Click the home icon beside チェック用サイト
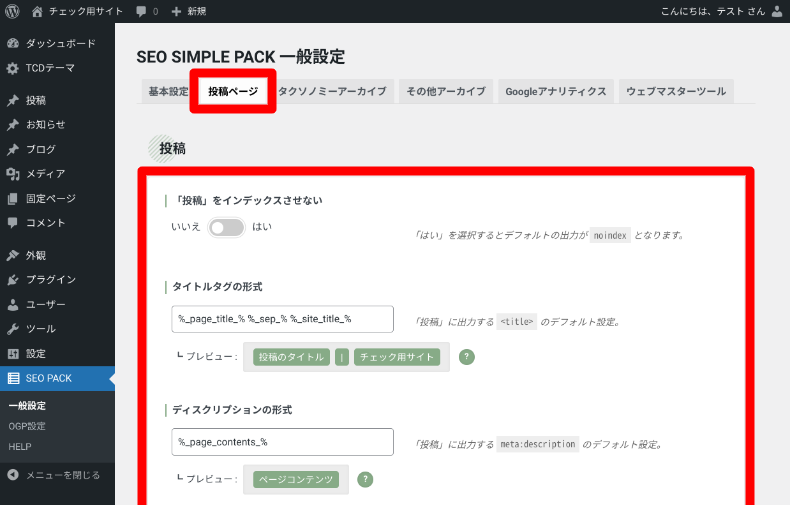Image resolution: width=790 pixels, height=505 pixels. [37, 12]
